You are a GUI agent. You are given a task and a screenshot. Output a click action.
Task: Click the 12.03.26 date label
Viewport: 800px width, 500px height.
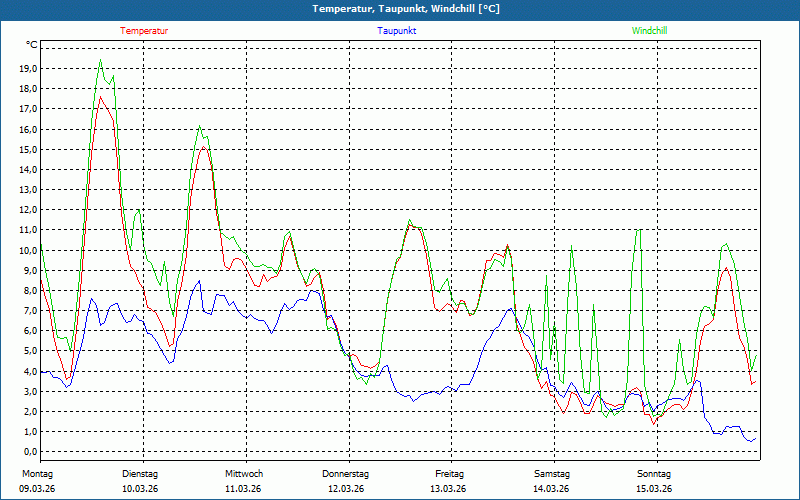[x=346, y=489]
